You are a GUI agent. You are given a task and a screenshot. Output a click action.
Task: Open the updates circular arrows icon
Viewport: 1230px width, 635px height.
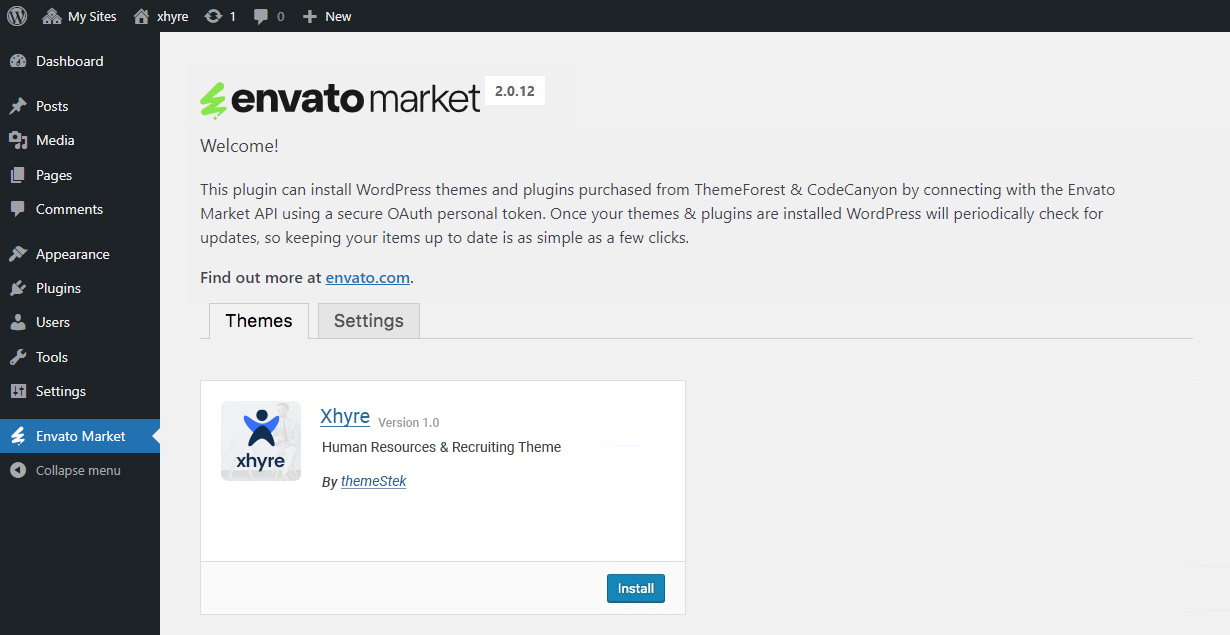click(213, 16)
